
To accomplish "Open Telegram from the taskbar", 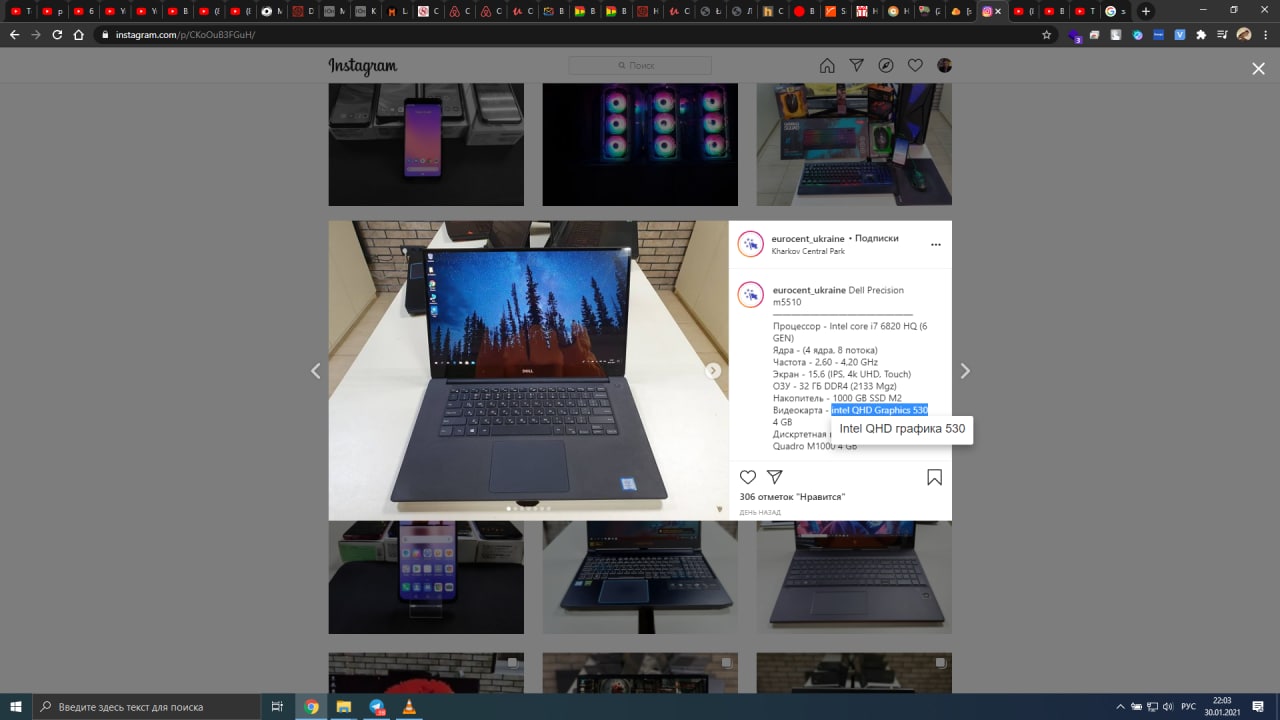I will [x=376, y=707].
